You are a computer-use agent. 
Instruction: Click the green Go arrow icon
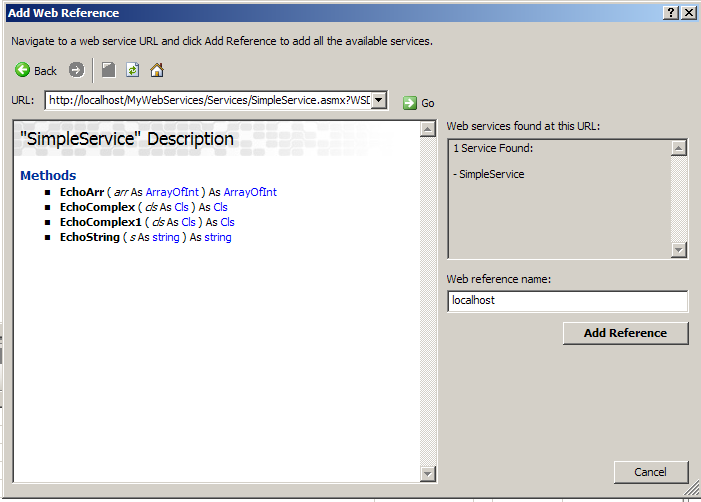pos(410,103)
